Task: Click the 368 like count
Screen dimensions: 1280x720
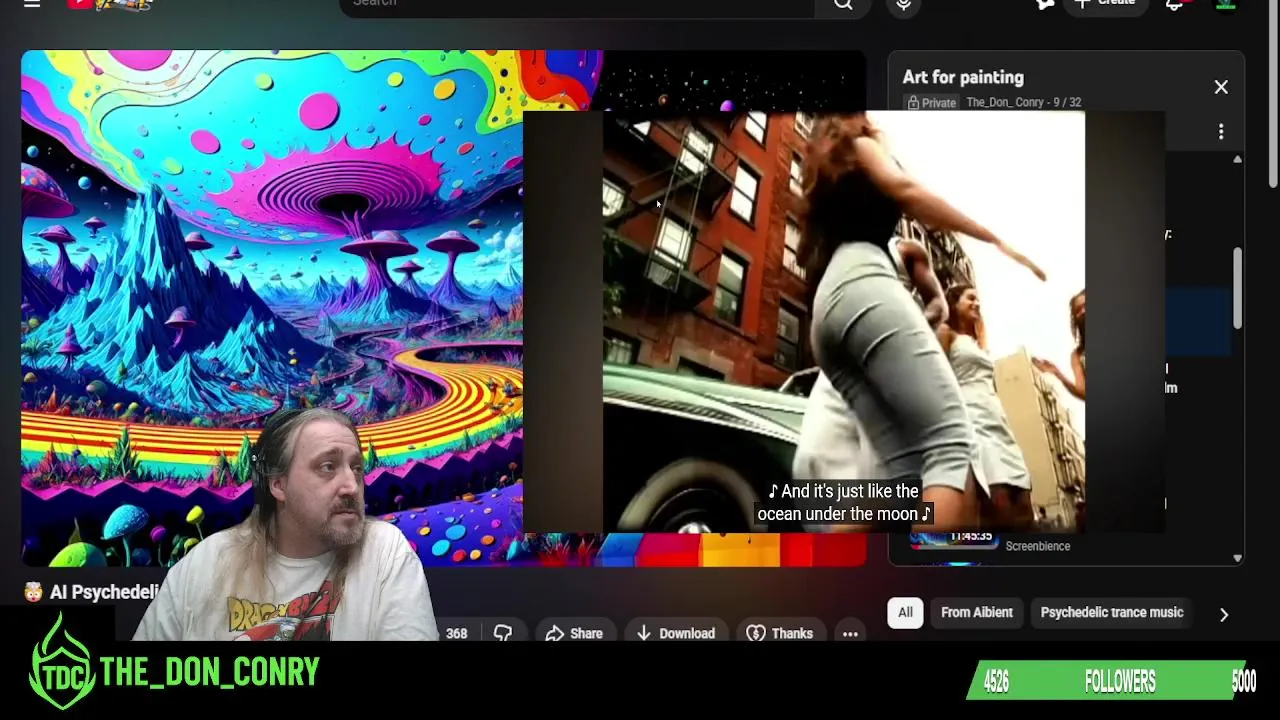Action: pos(456,633)
